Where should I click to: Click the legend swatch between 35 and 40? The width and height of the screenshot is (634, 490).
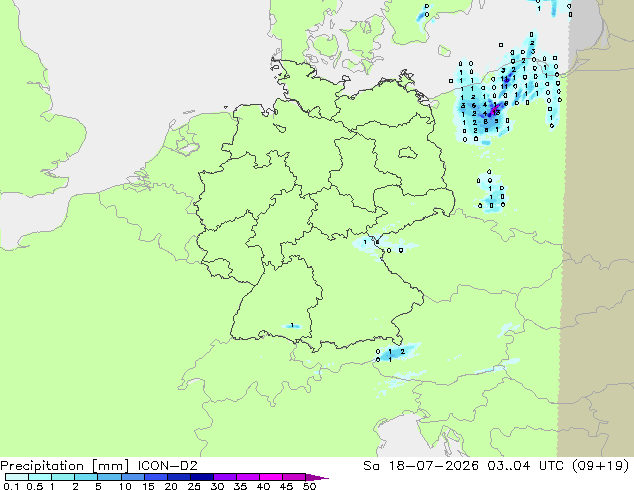point(247,477)
